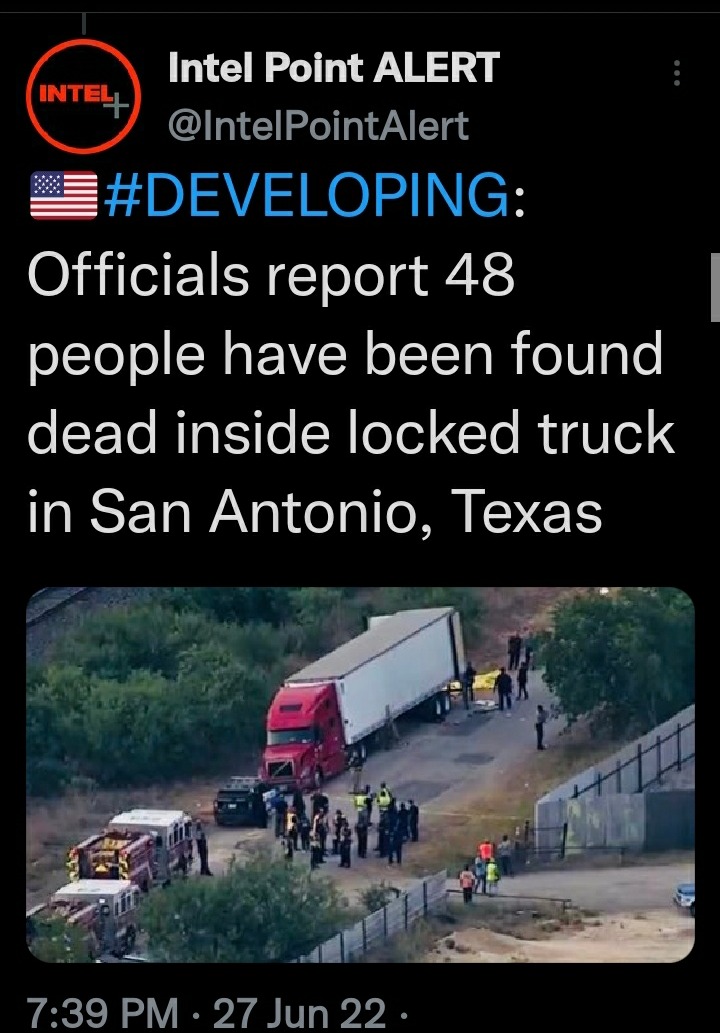Open the three-dot more options menu

click(677, 73)
